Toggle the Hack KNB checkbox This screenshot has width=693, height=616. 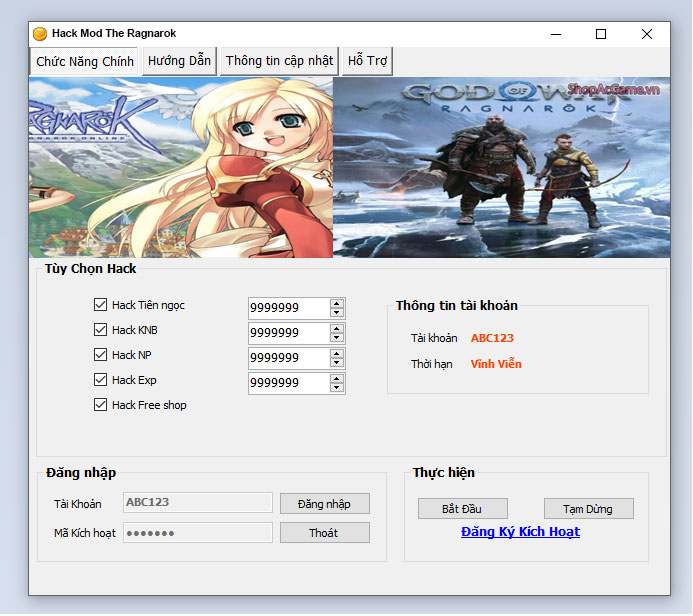(x=100, y=330)
